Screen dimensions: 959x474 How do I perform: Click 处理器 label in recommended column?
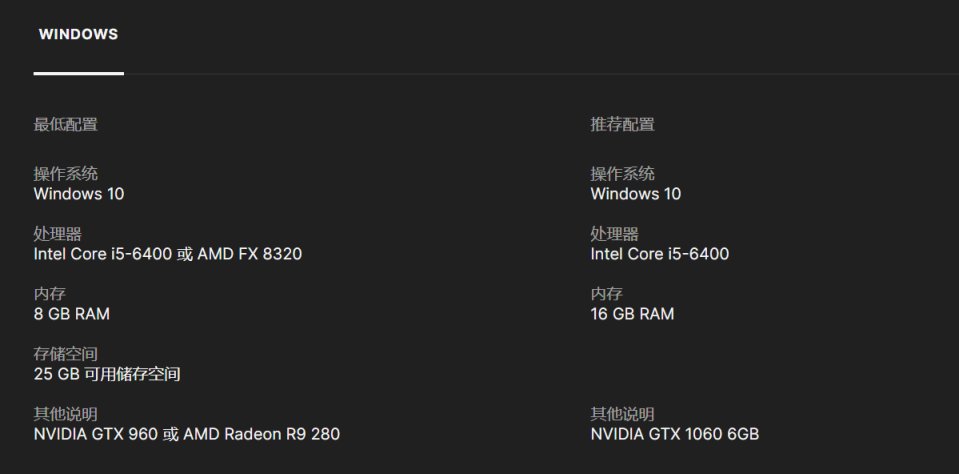(x=614, y=234)
